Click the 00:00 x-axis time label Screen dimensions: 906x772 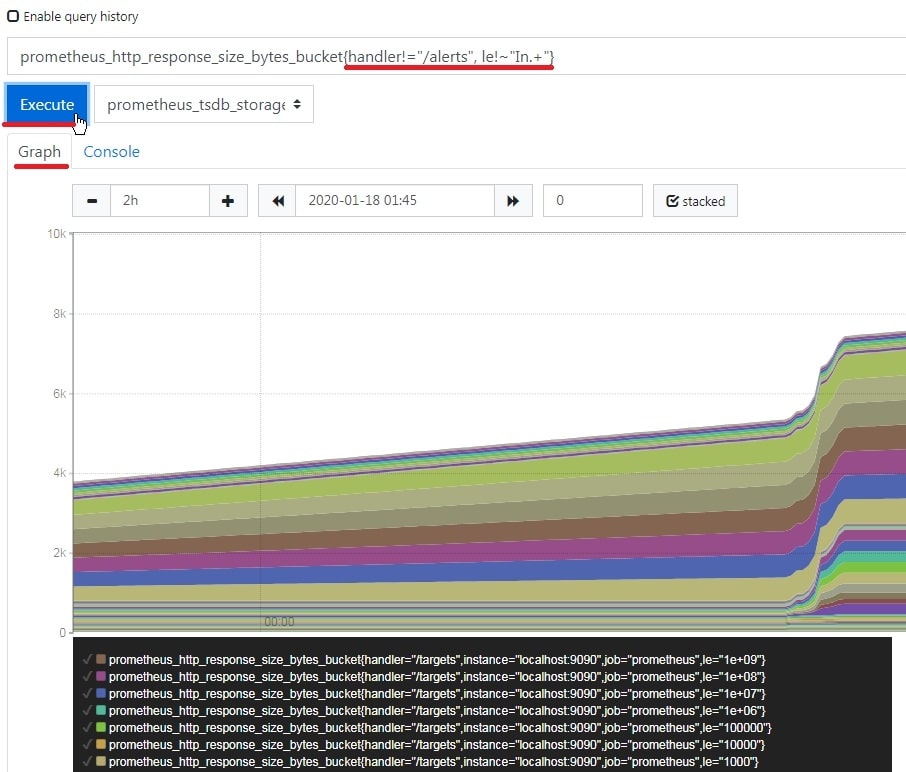pyautogui.click(x=279, y=622)
